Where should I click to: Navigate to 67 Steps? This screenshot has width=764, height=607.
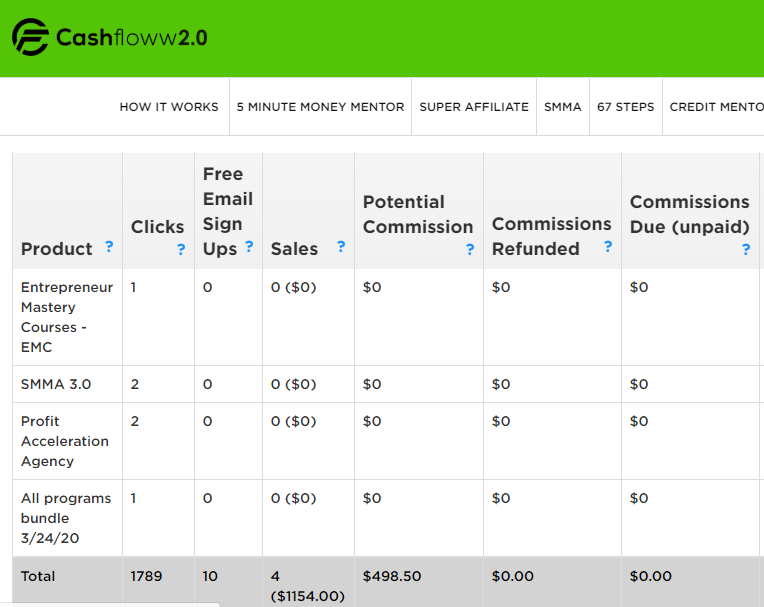(x=626, y=107)
